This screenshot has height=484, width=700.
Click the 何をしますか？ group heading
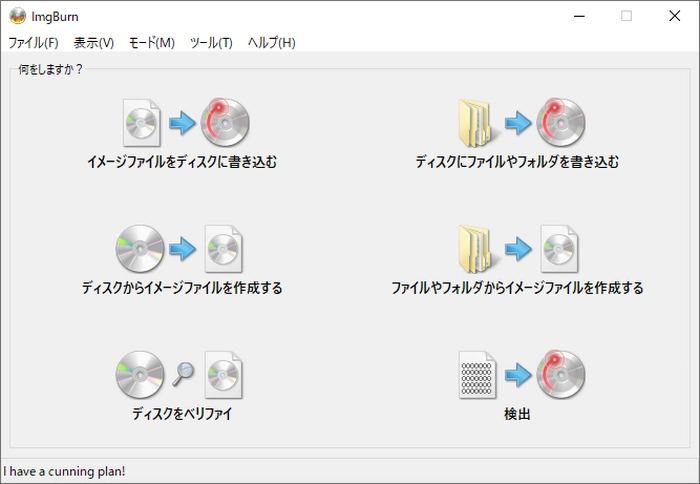[50, 69]
